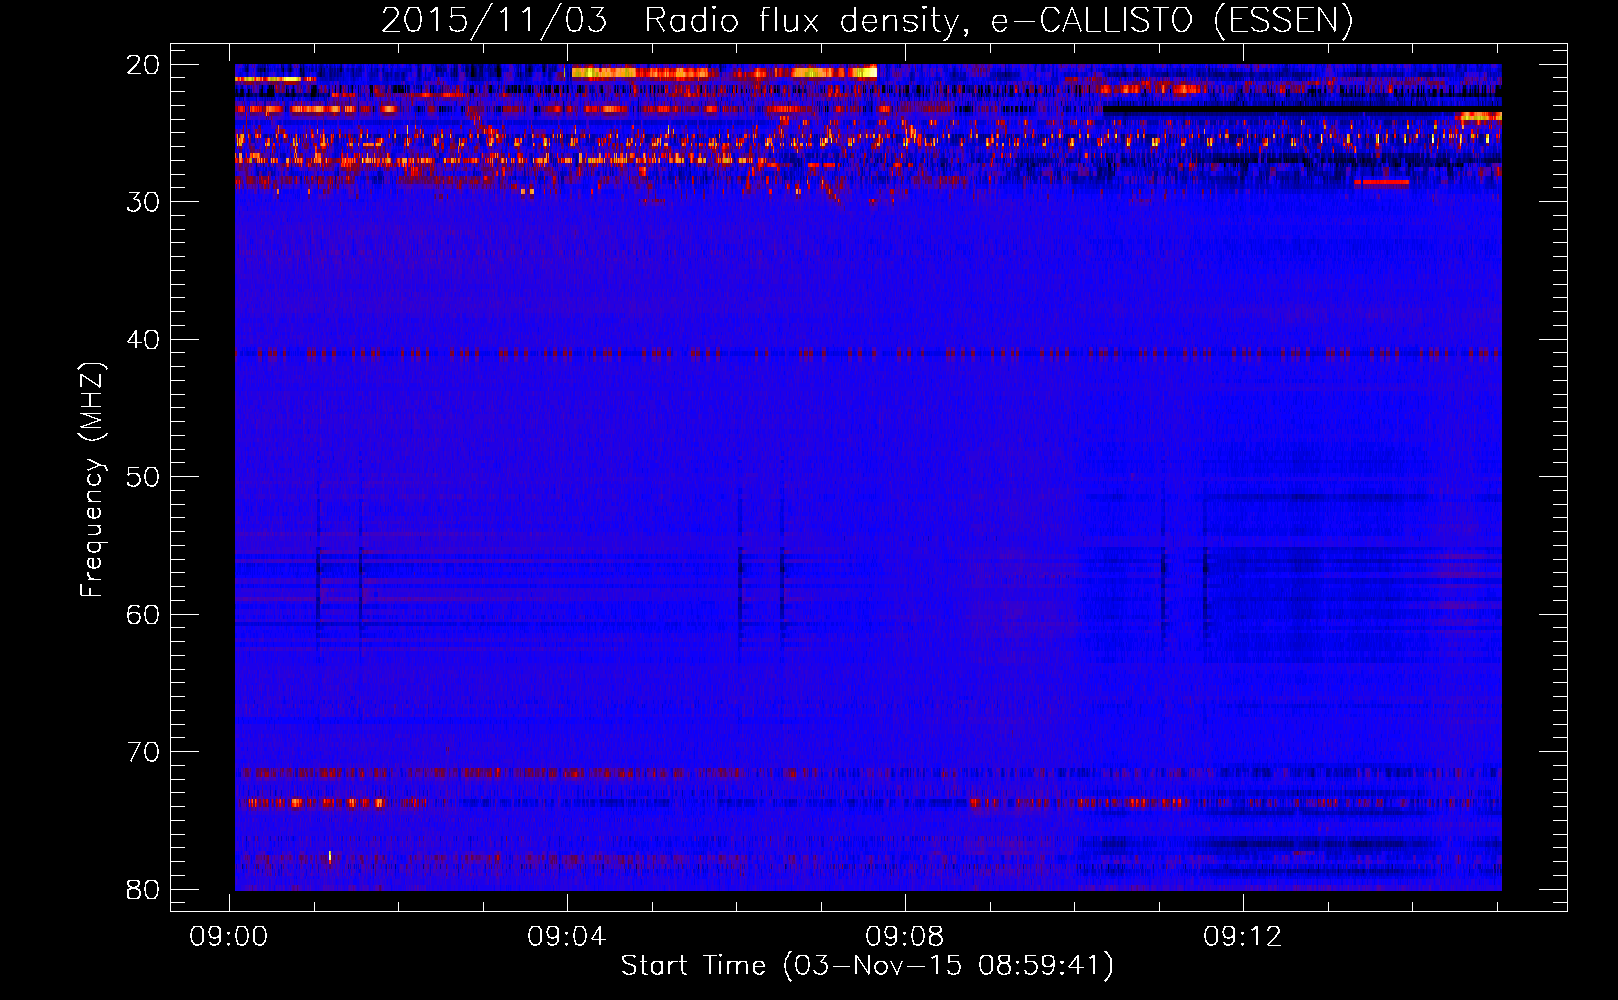The width and height of the screenshot is (1618, 1000).
Task: Click the Frequency (MHZ) axis label
Action: click(x=92, y=480)
